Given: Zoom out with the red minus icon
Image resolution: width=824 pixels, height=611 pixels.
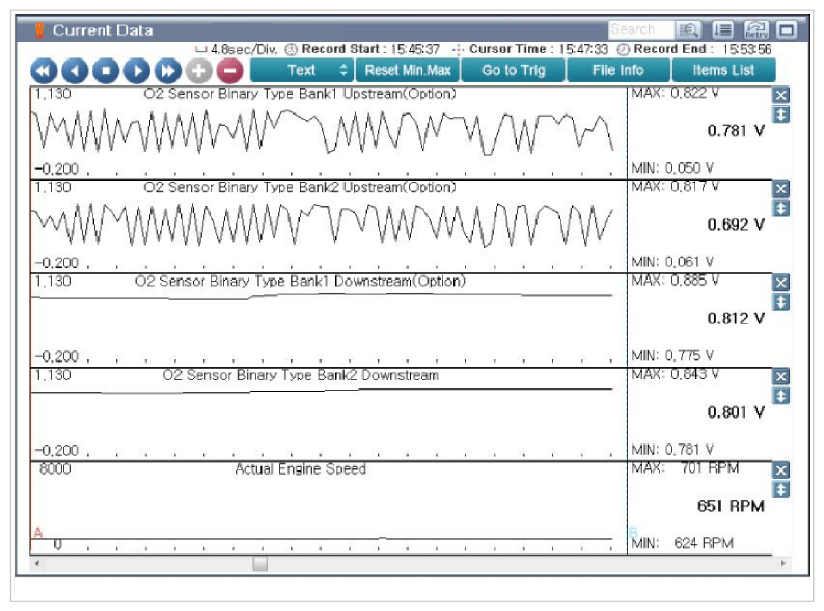Looking at the screenshot, I should click(x=230, y=70).
